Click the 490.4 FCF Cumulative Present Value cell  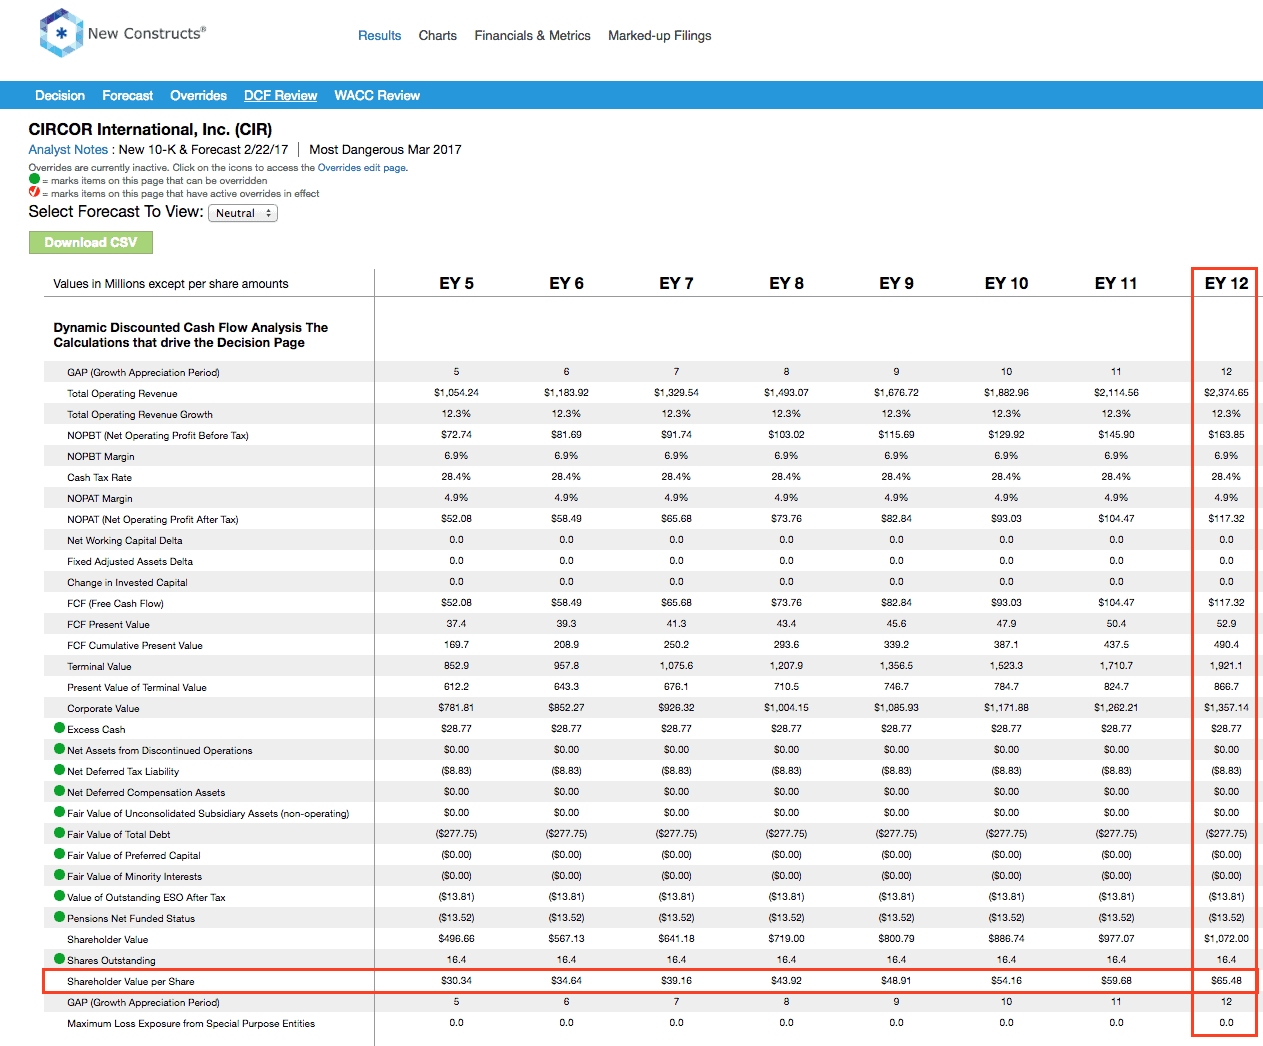[x=1227, y=644]
